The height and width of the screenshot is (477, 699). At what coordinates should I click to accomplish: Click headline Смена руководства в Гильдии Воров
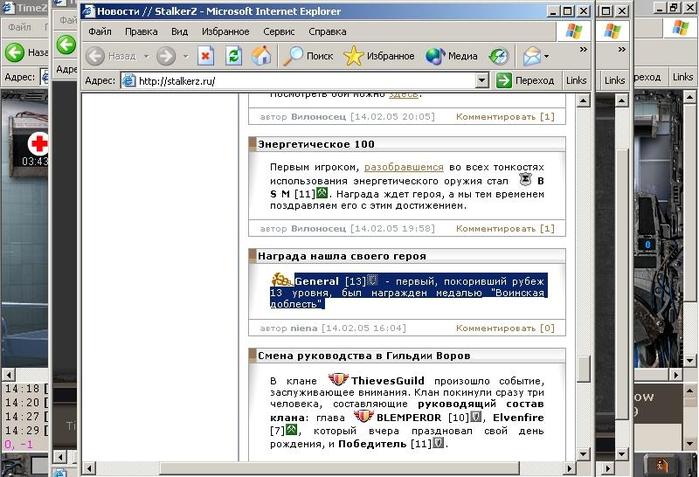point(364,356)
